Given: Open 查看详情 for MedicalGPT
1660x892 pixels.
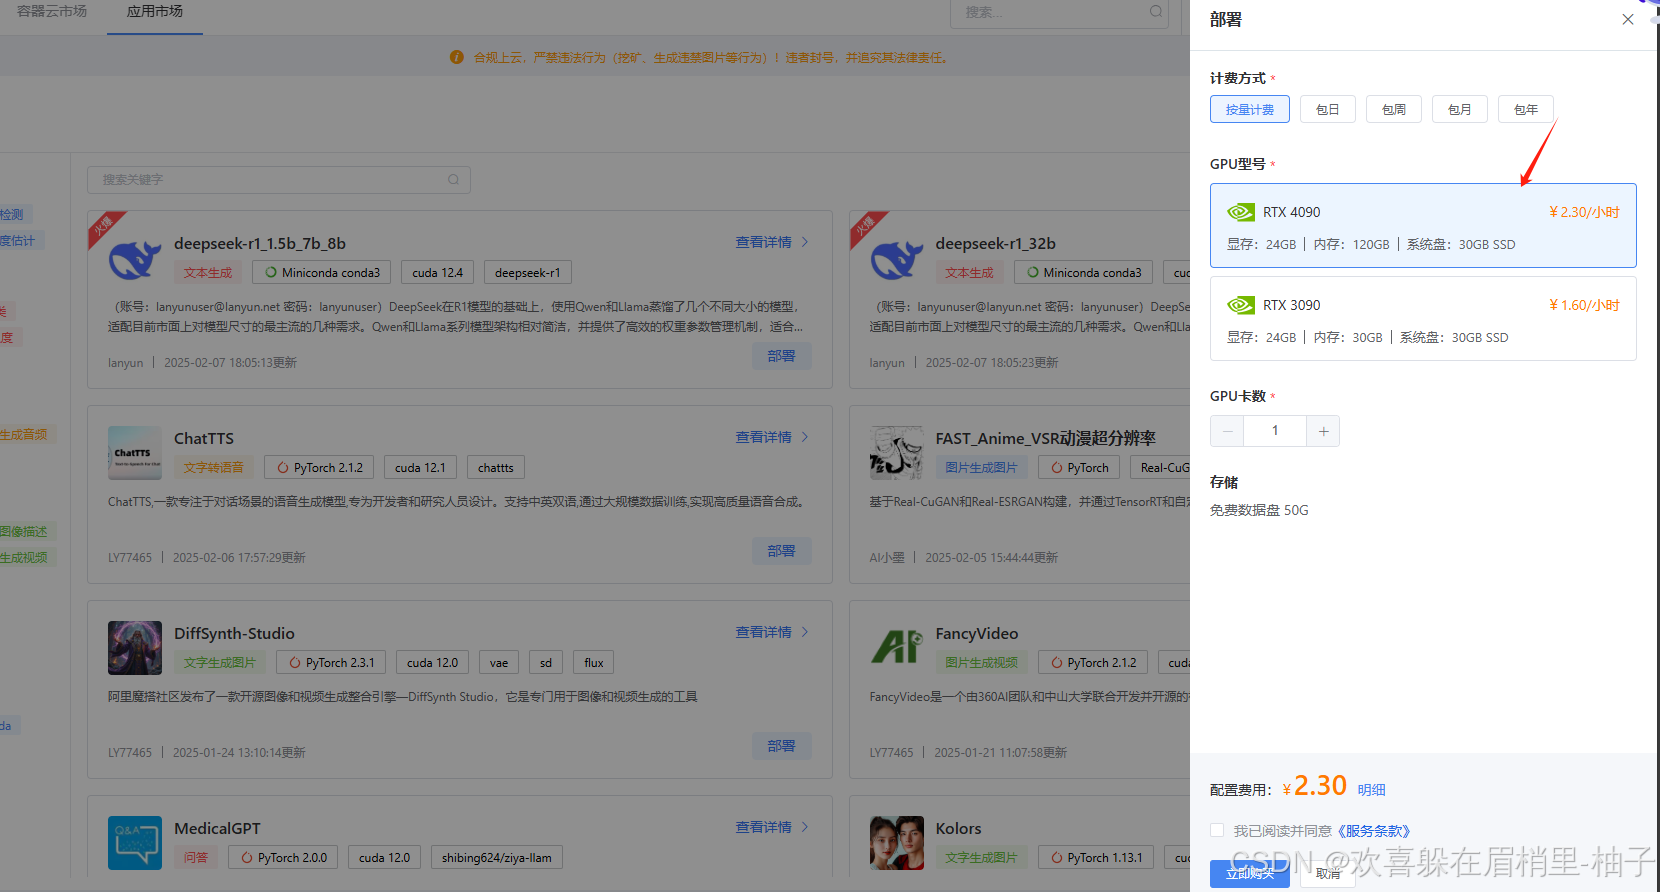Looking at the screenshot, I should tap(763, 827).
